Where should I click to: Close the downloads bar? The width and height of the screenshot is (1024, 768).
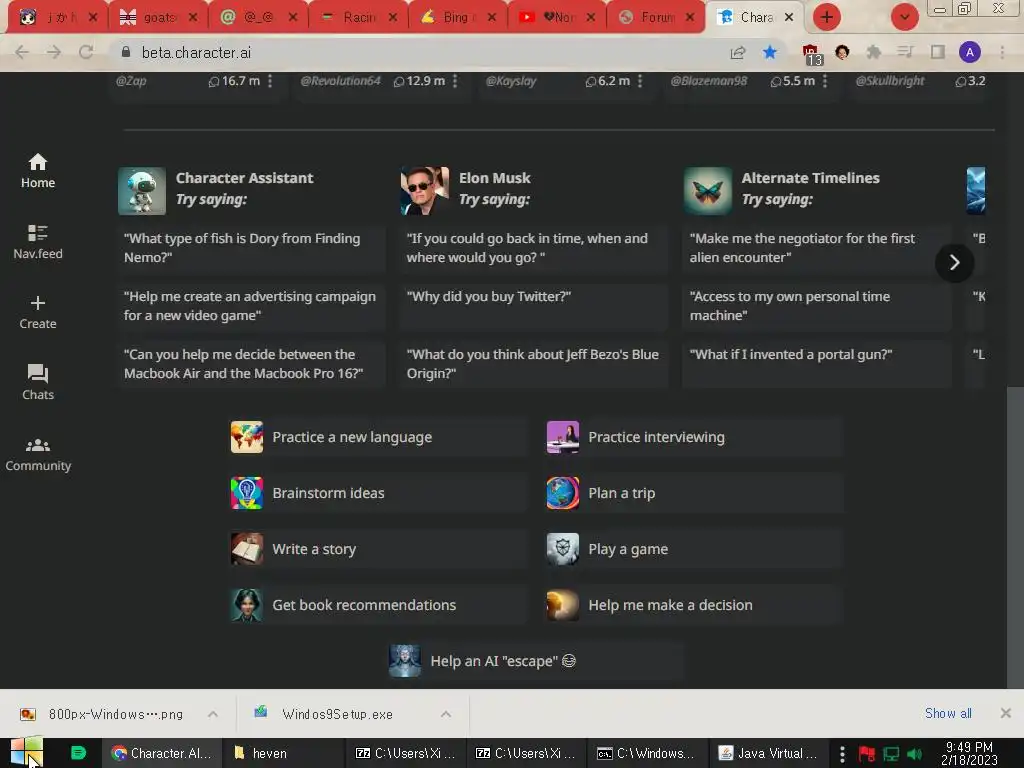1006,713
